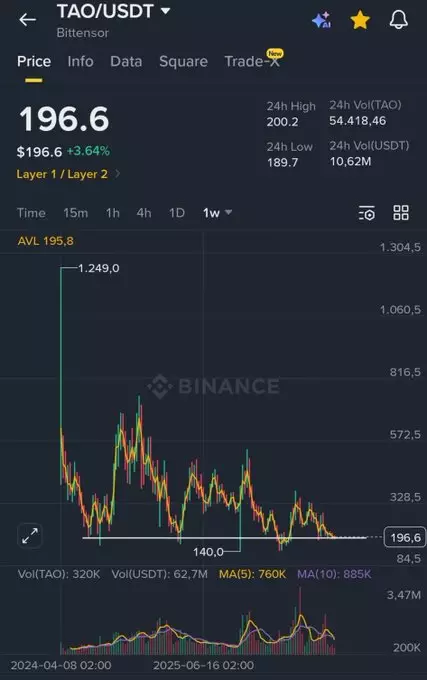Screen dimensions: 427x680
Task: Choose the Time line chart option
Action: pos(31,213)
